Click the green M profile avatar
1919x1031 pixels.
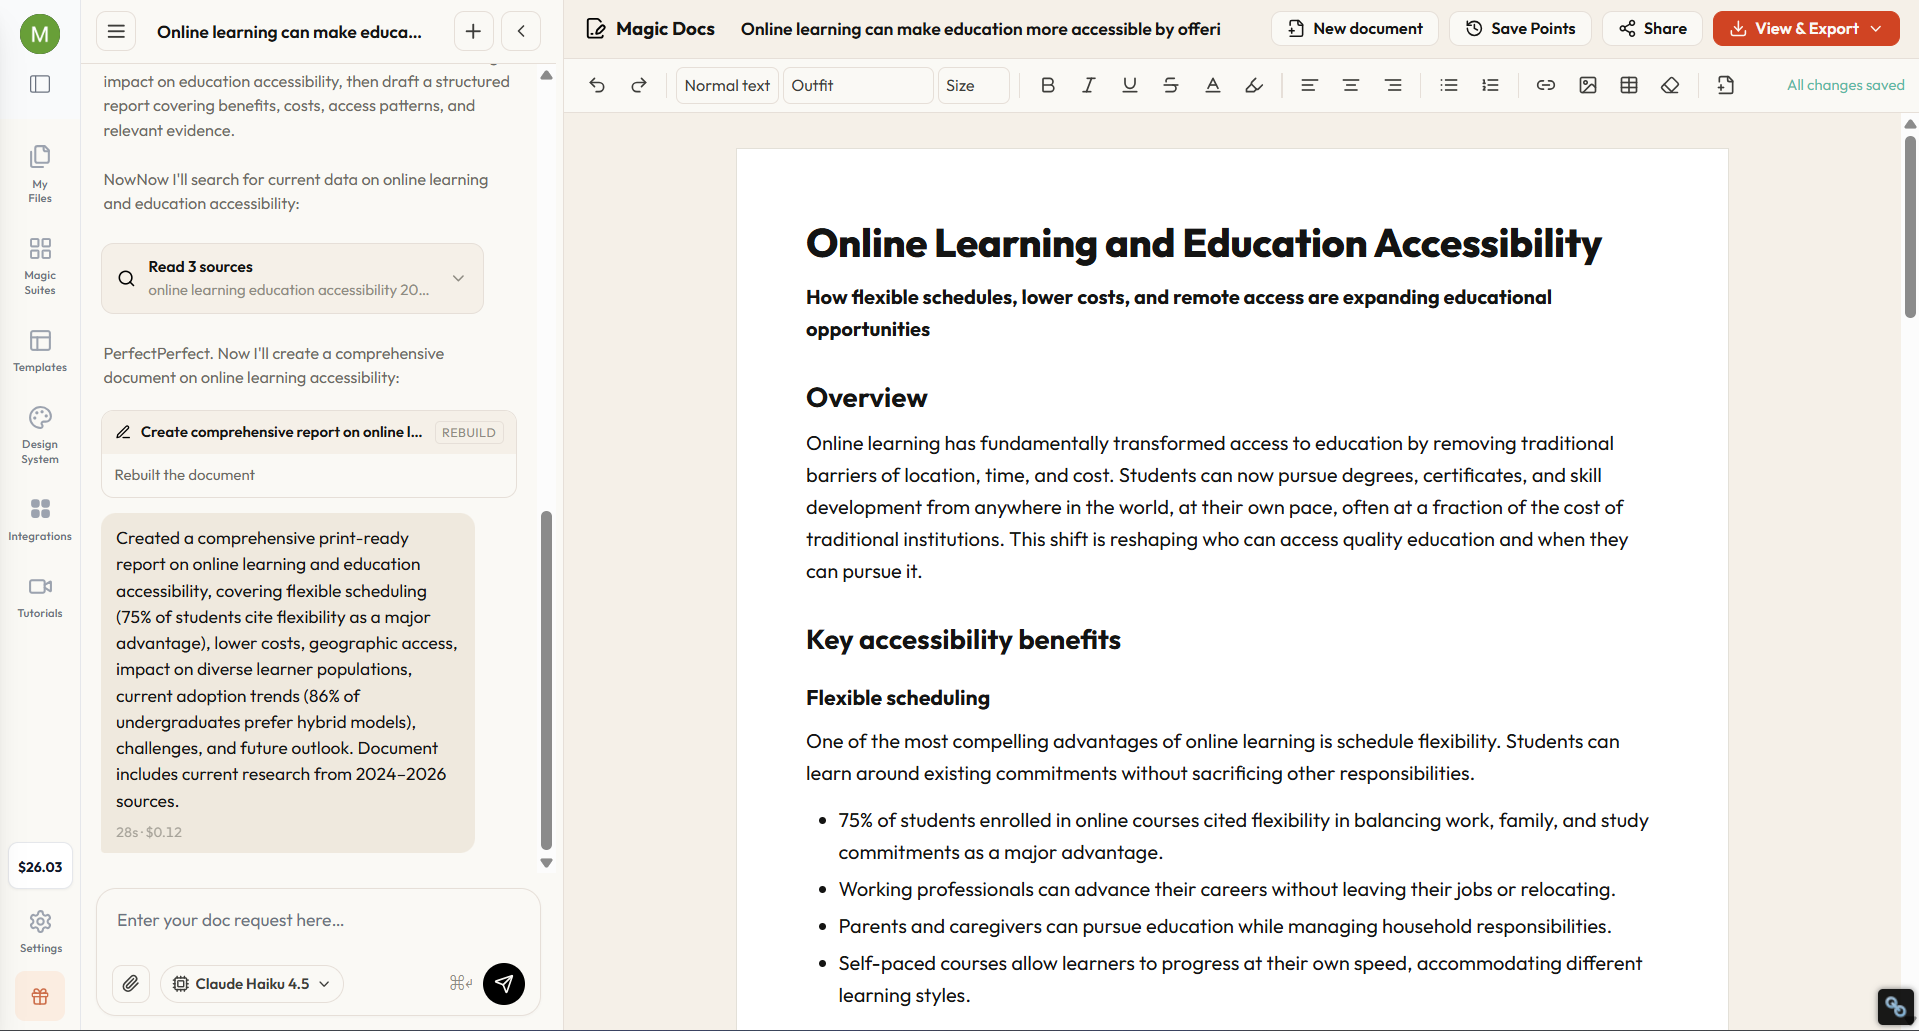tap(40, 34)
